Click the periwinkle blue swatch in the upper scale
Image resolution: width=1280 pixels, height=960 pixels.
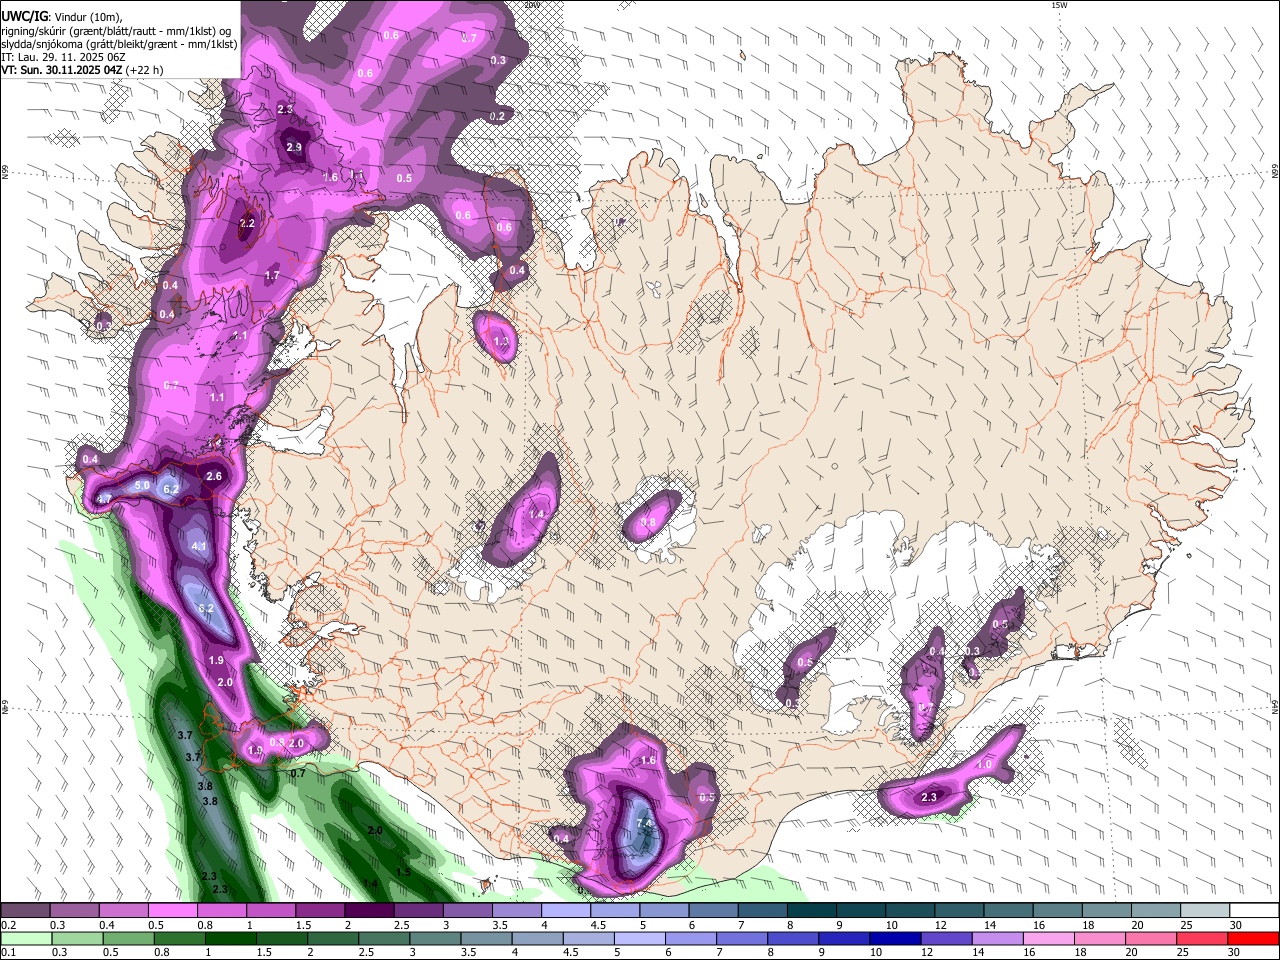coord(564,910)
